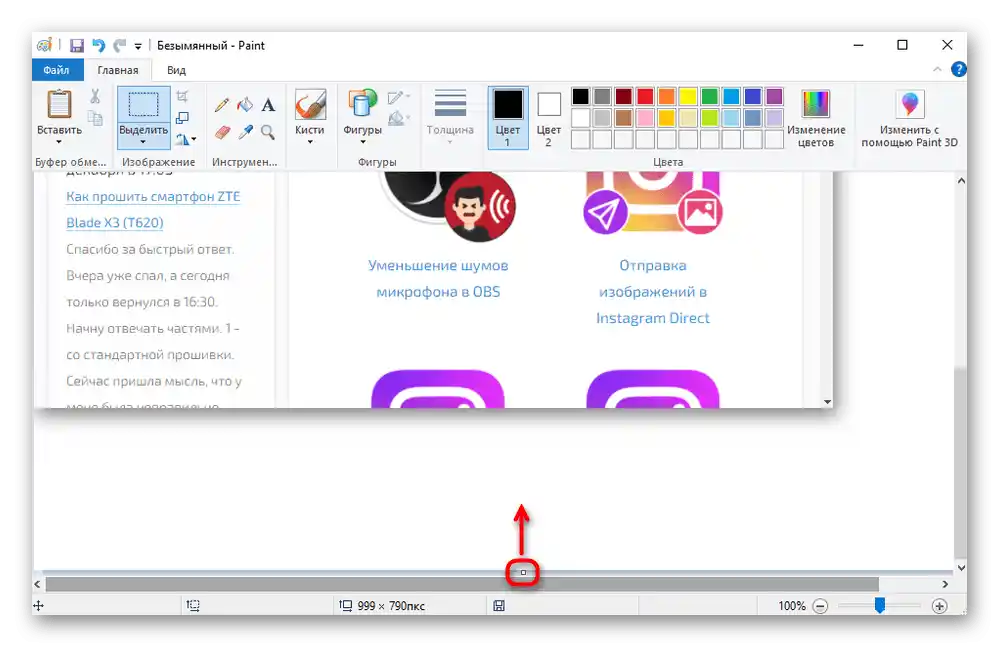Collapse the ribbon with the chevron
Viewport: 999px width, 647px height.
[x=937, y=69]
